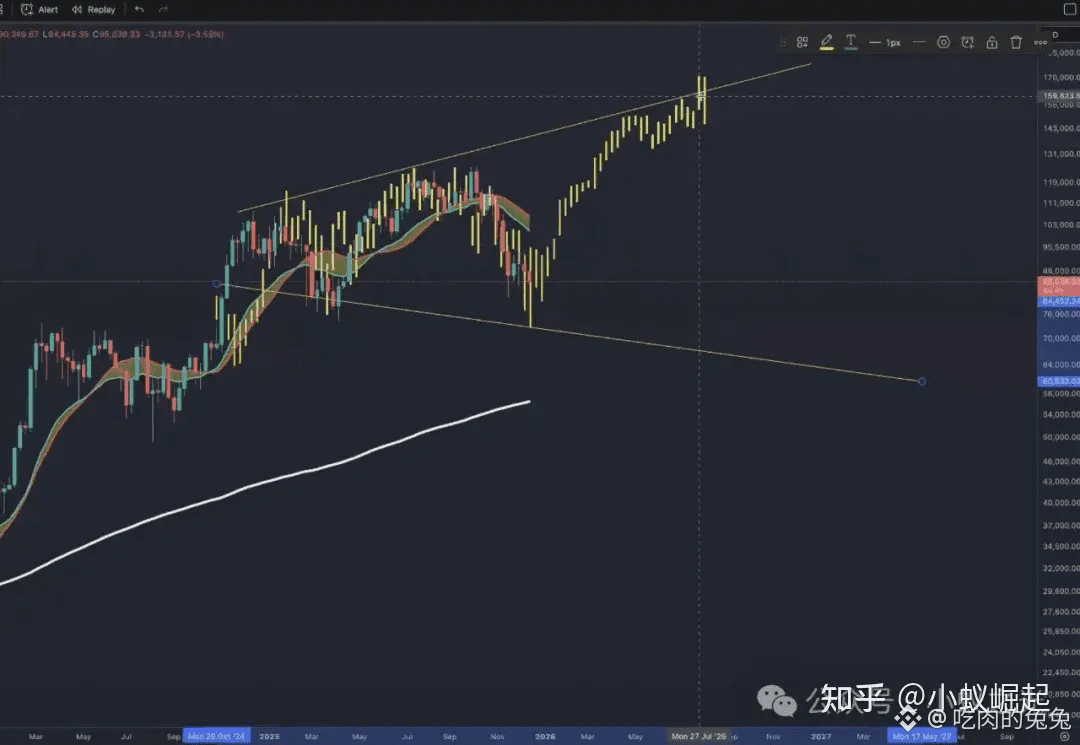Lock the selected trendline drawing
Screen dimensions: 1080x745
coord(992,43)
